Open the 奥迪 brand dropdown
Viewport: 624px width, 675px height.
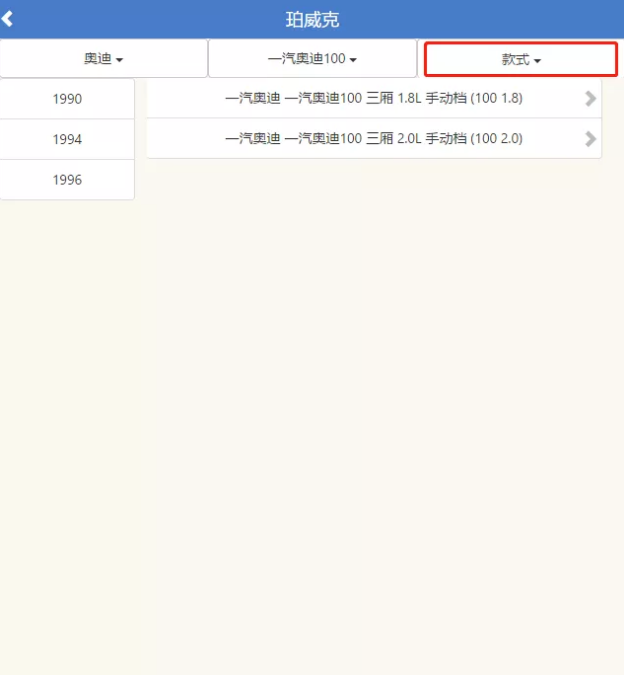click(x=104, y=59)
